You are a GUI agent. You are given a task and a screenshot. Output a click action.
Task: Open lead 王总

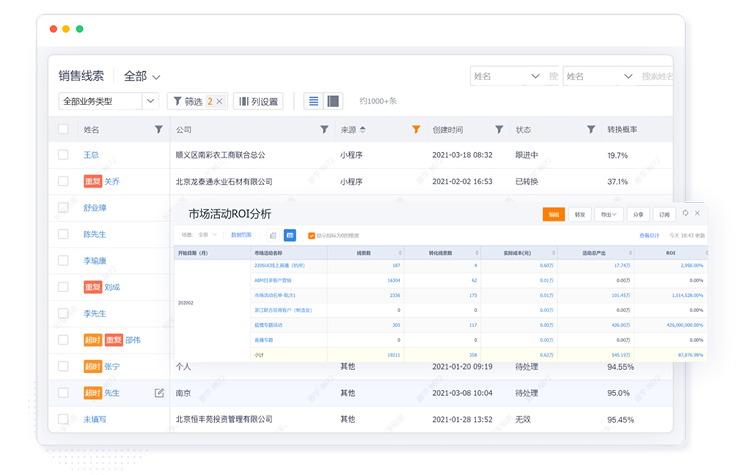coord(91,155)
